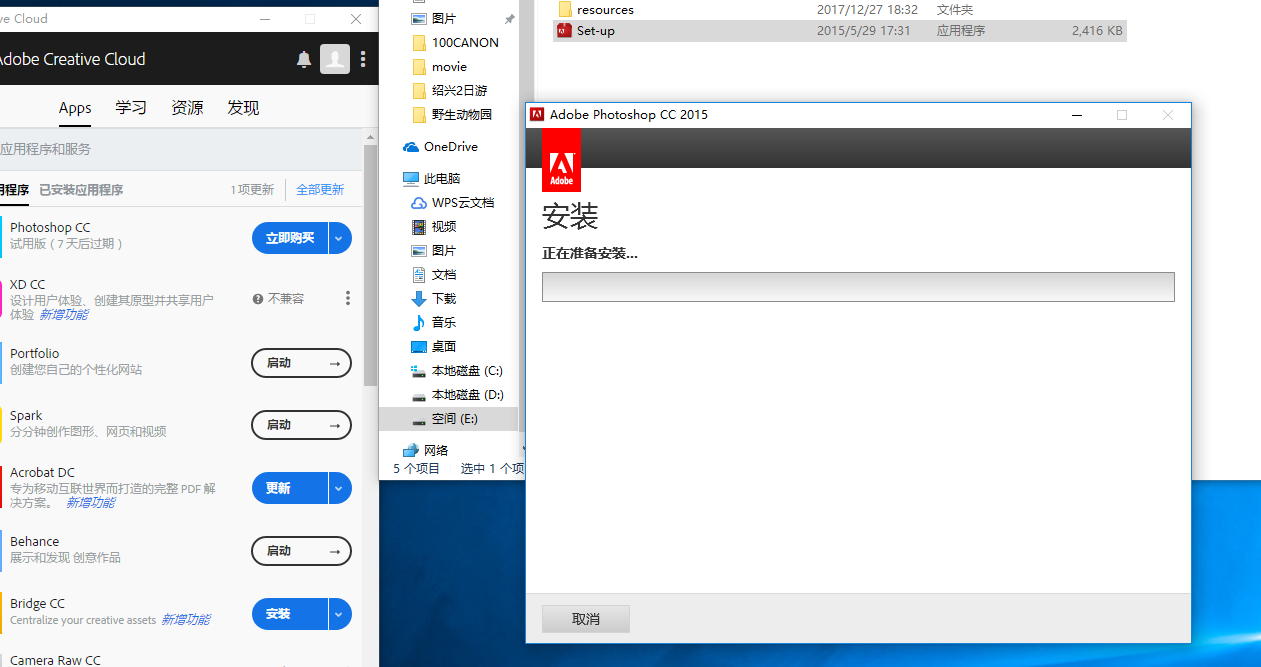Expand the Bridge CC 安装 dropdown arrow
Screen dimensions: 1261x667
[340, 614]
